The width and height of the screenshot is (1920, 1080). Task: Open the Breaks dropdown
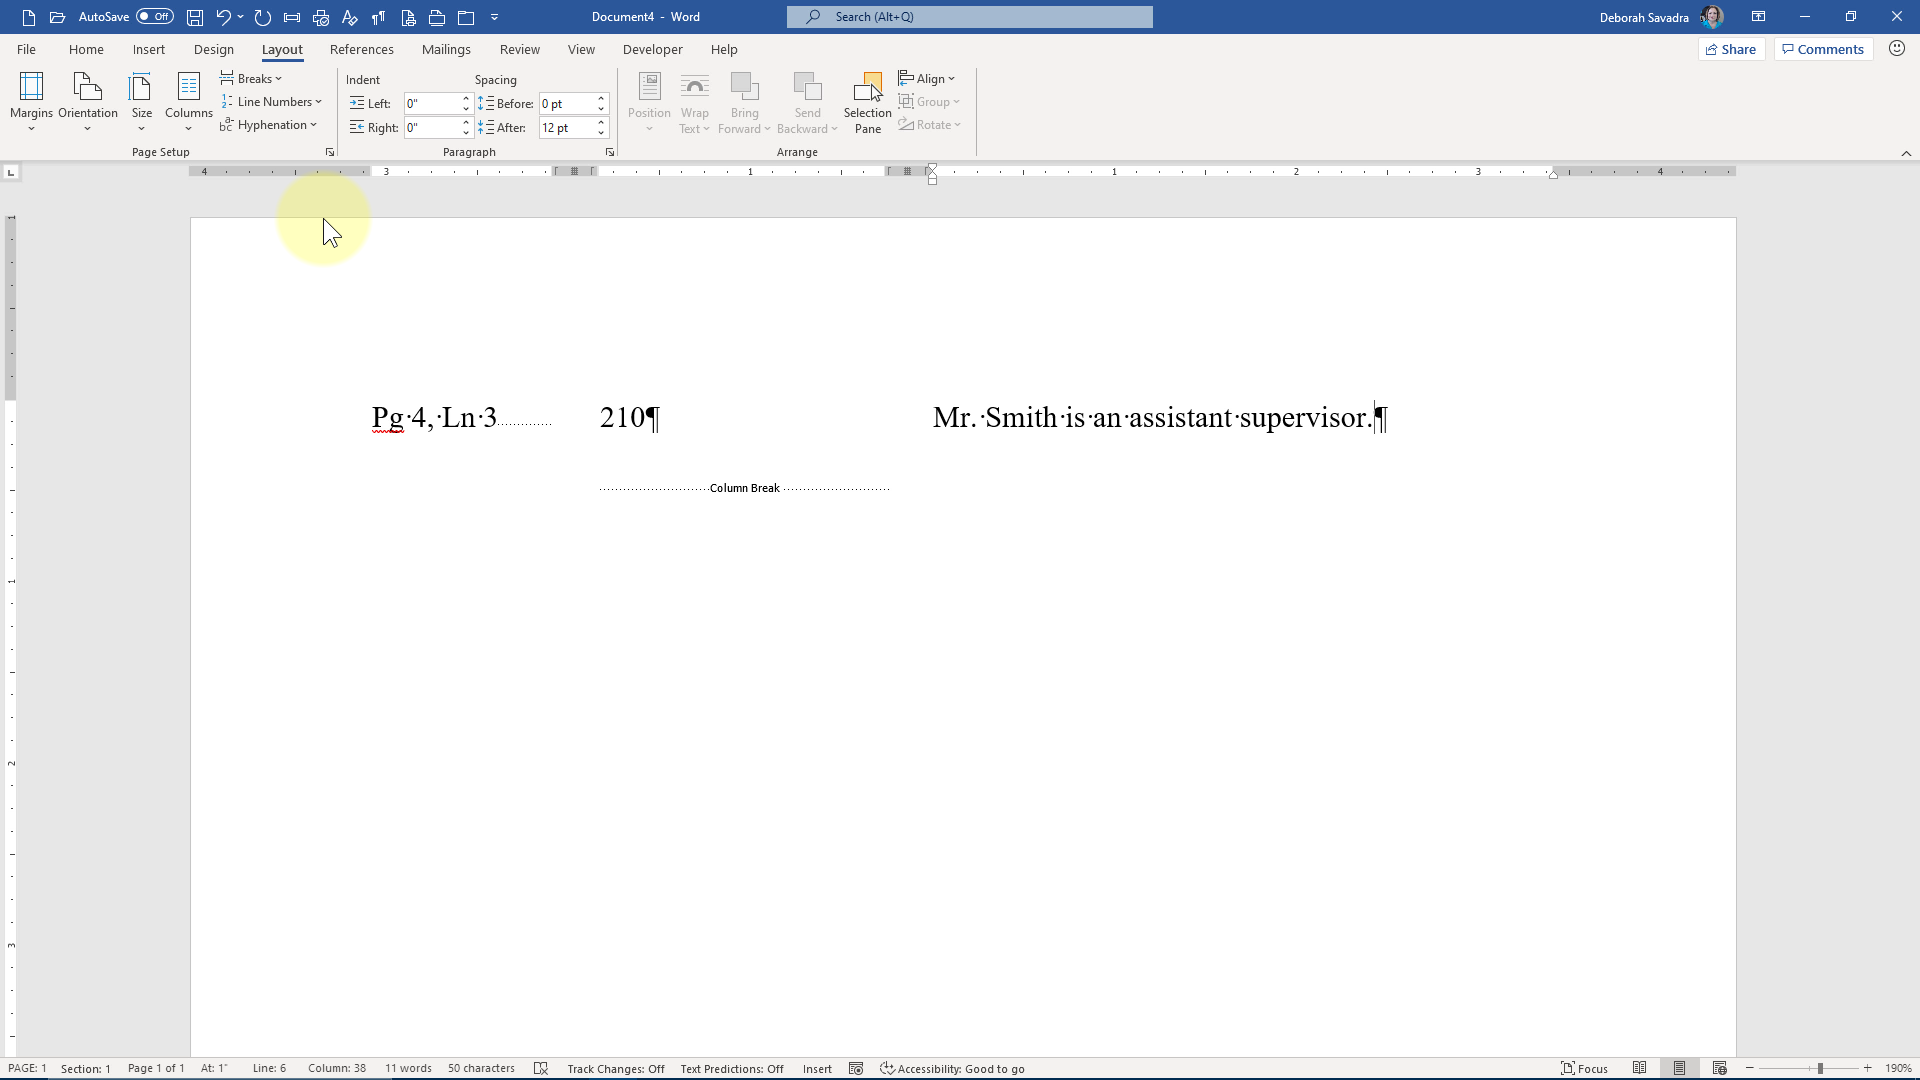(x=251, y=78)
